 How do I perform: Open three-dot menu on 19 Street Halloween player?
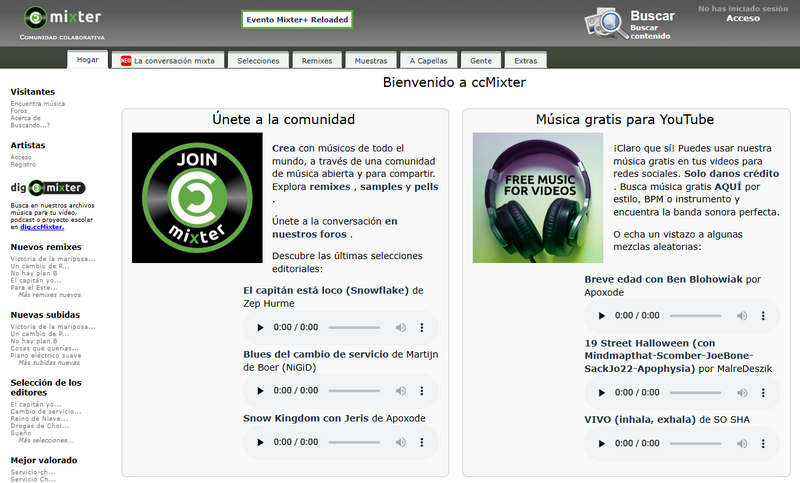[763, 393]
